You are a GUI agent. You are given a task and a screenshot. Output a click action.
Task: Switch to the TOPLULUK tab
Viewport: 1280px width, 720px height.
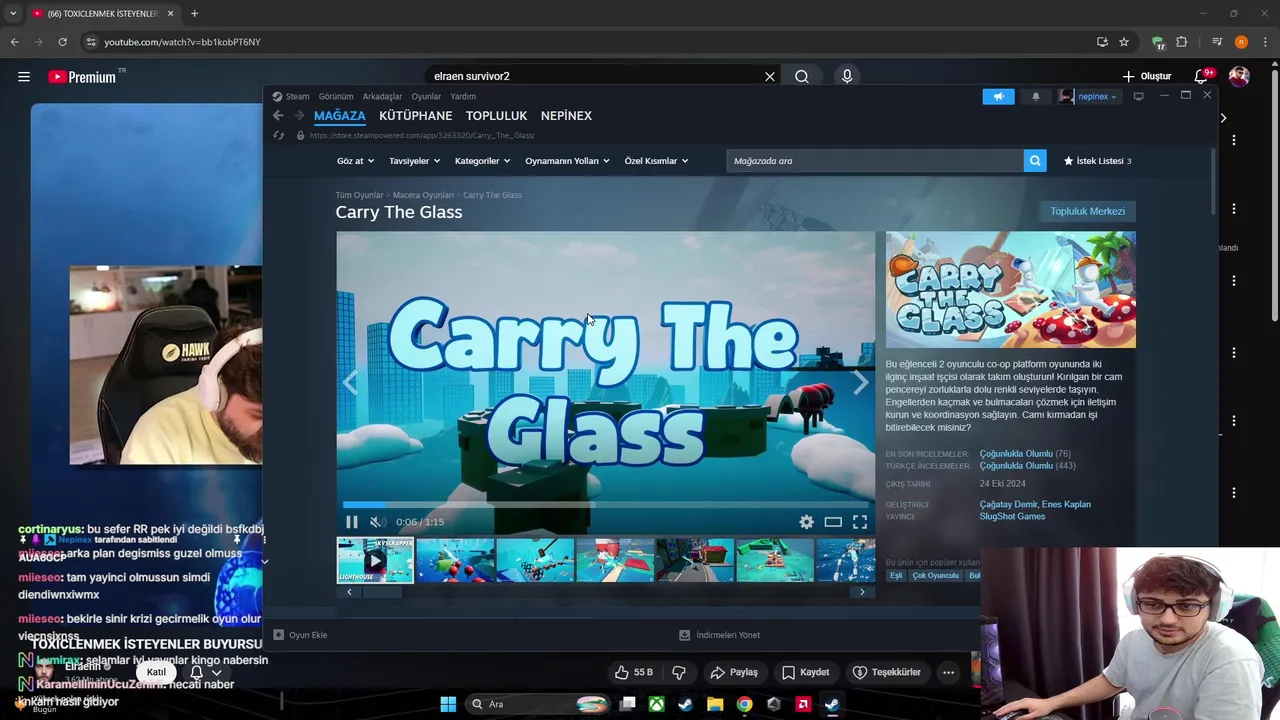click(x=496, y=116)
